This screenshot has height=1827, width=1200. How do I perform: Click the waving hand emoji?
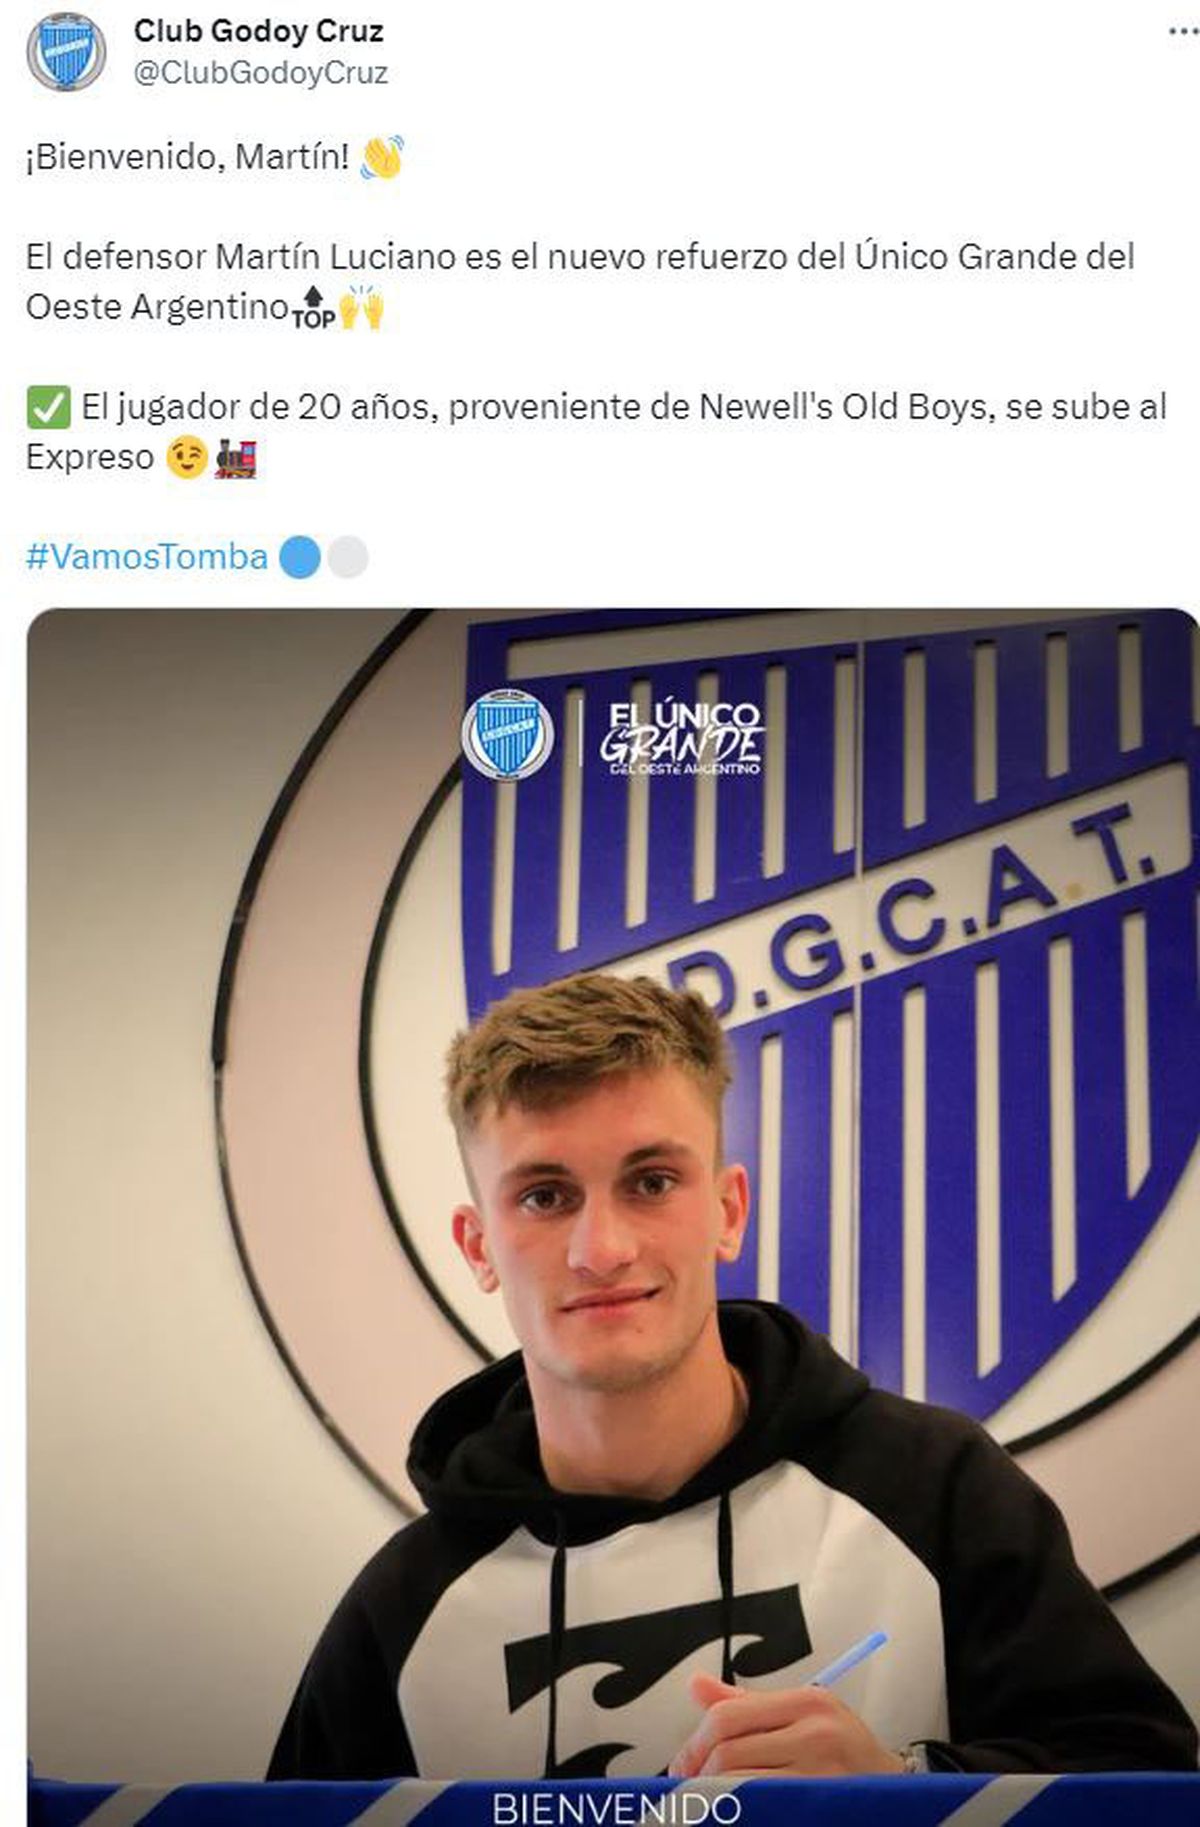point(382,157)
